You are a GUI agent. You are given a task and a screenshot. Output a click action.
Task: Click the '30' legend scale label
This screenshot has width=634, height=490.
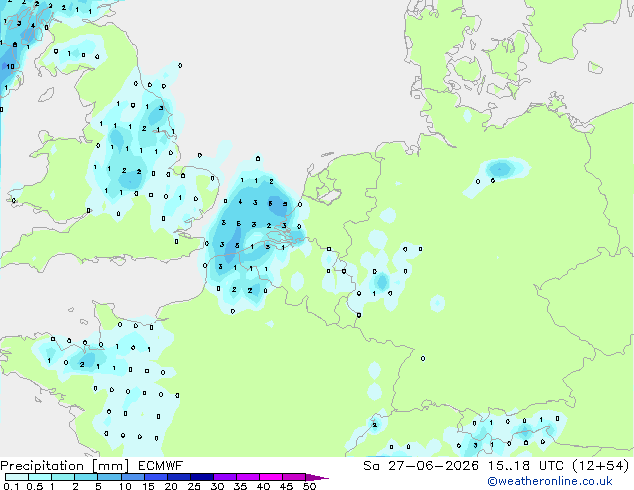click(217, 486)
